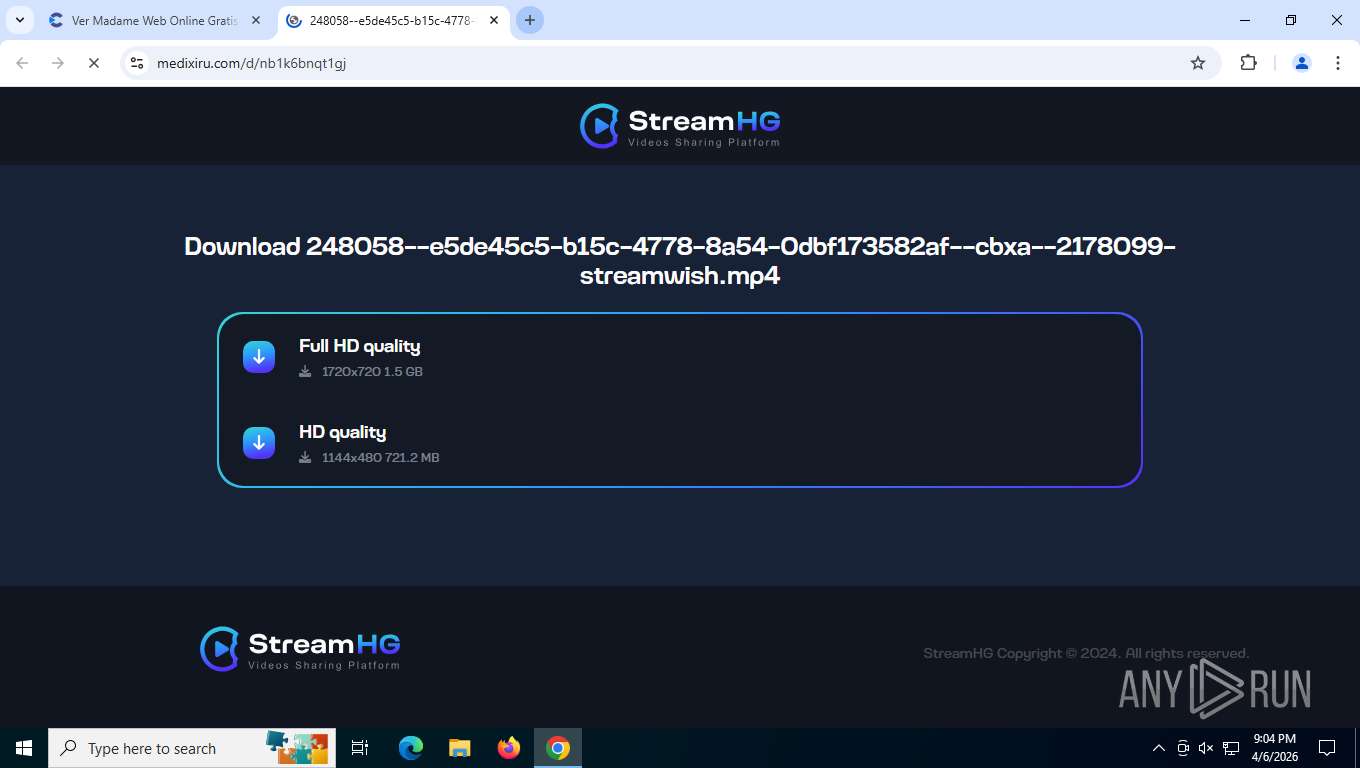The image size is (1360, 768).
Task: Open the notification center icon
Action: (1327, 748)
